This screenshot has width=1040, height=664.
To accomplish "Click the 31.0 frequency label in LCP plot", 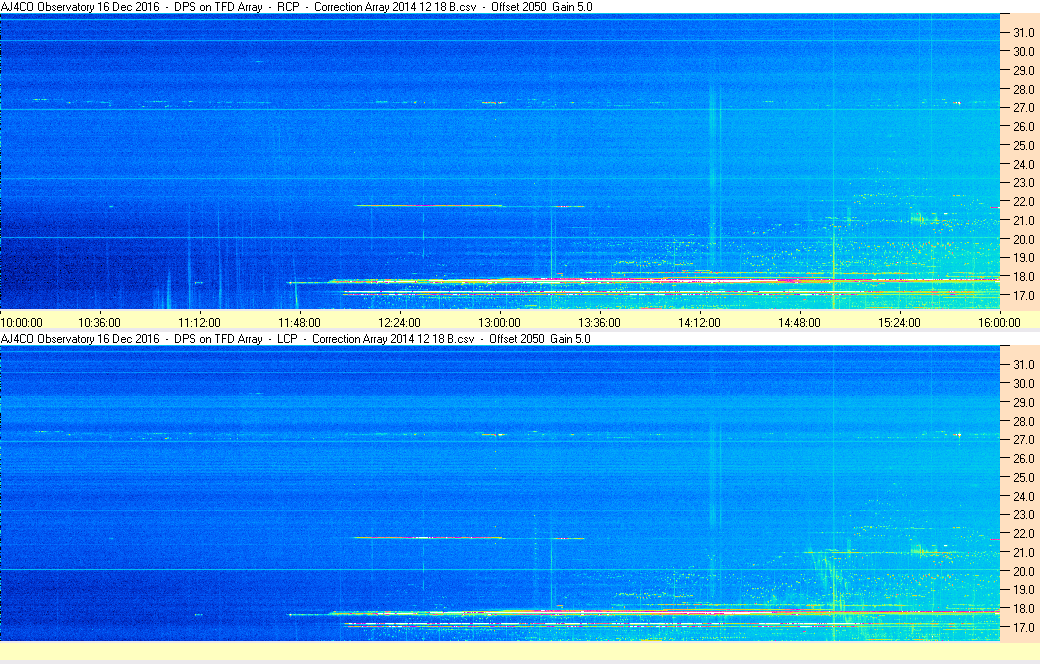I will coord(1023,365).
